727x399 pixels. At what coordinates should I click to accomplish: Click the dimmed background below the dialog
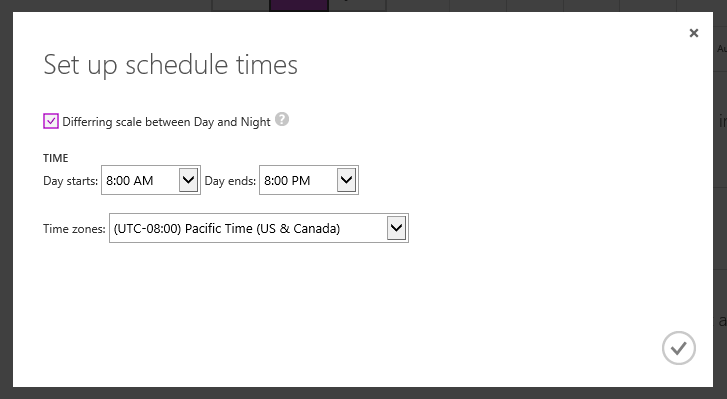(364, 393)
